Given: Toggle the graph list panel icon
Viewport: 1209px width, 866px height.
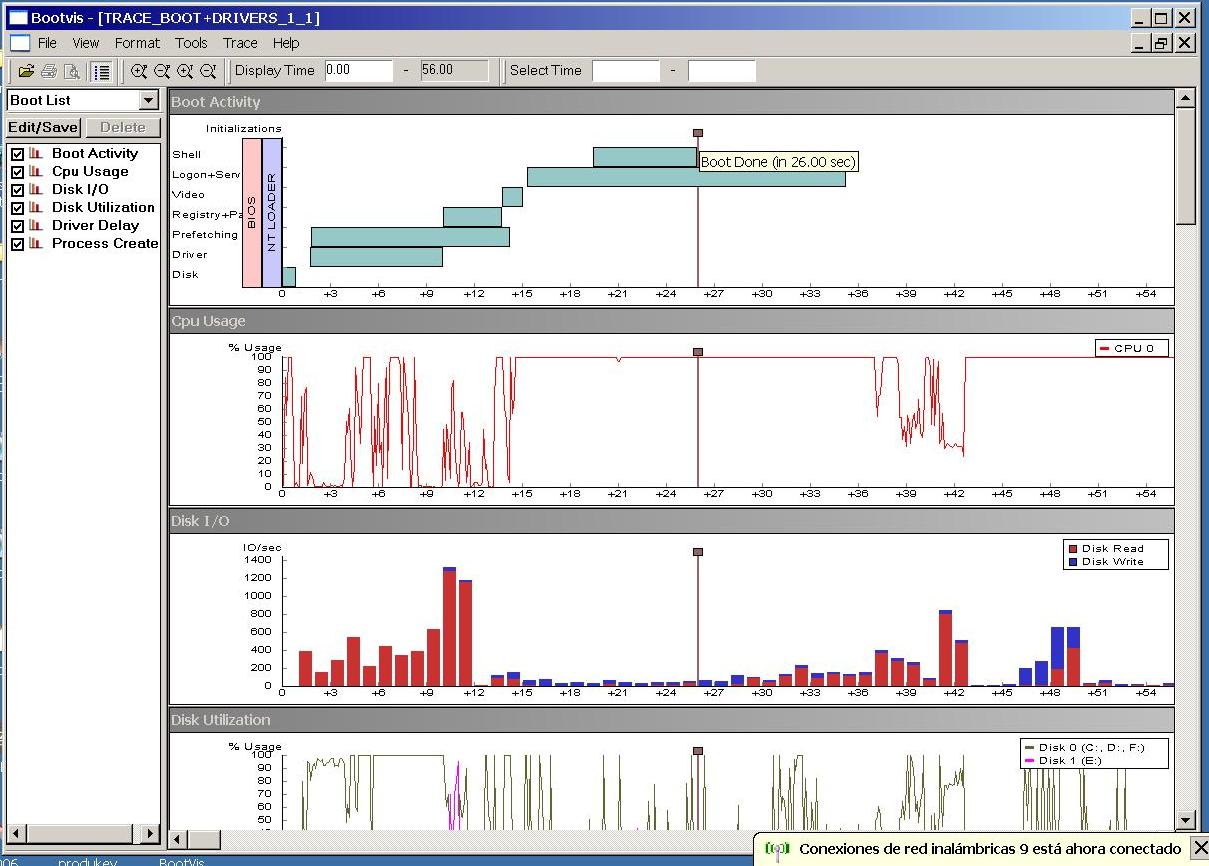Looking at the screenshot, I should pos(101,71).
